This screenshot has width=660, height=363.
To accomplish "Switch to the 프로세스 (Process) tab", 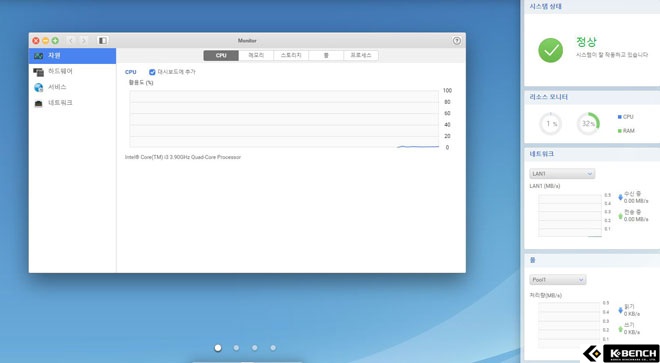I will [x=361, y=56].
